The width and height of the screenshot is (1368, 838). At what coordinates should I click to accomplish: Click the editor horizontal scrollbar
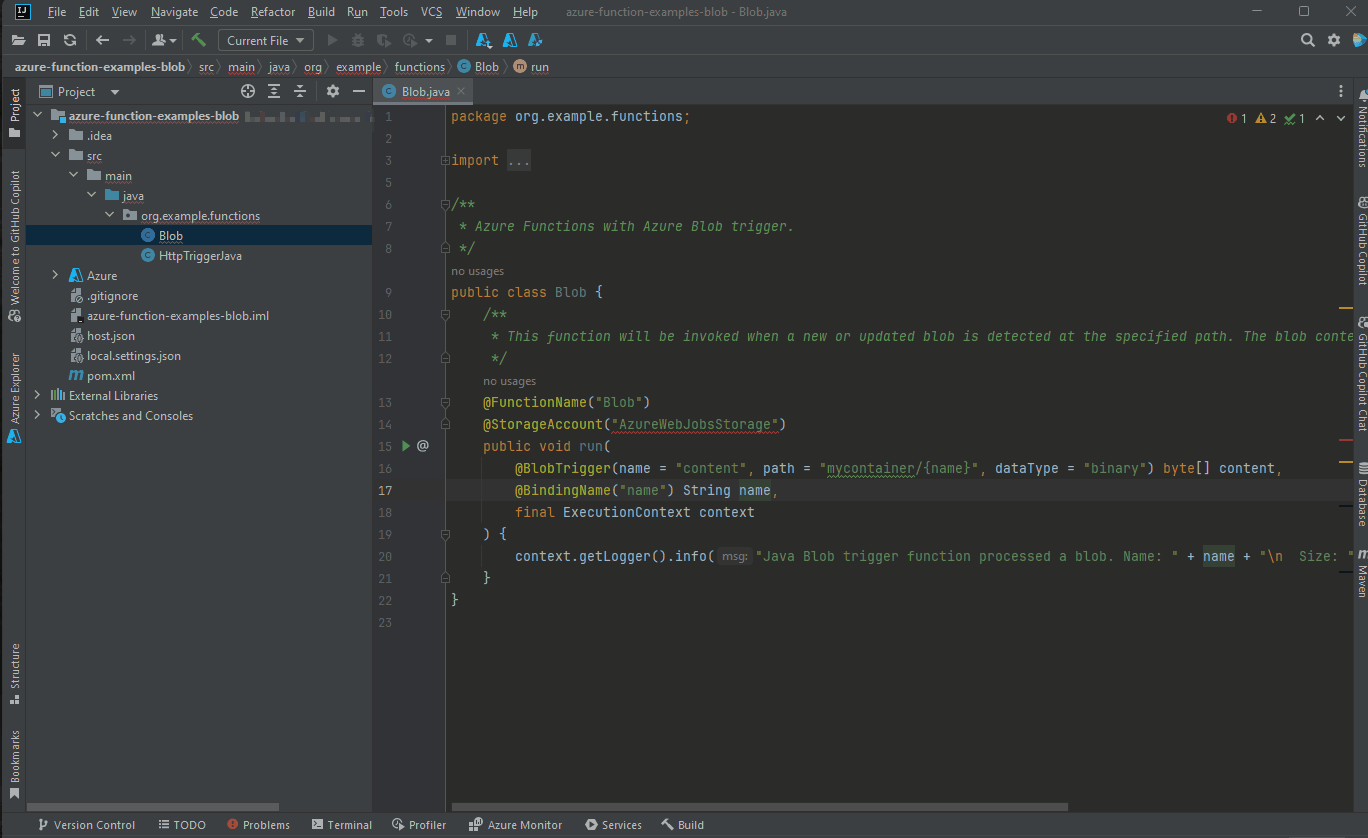(x=759, y=807)
